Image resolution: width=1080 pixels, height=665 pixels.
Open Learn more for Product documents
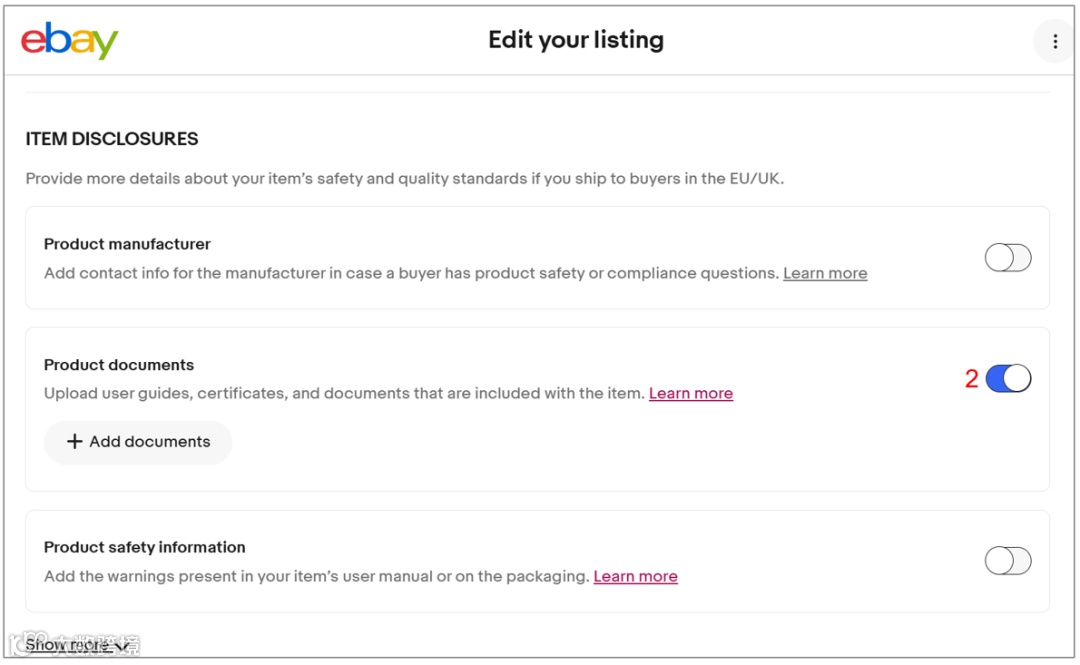point(691,394)
